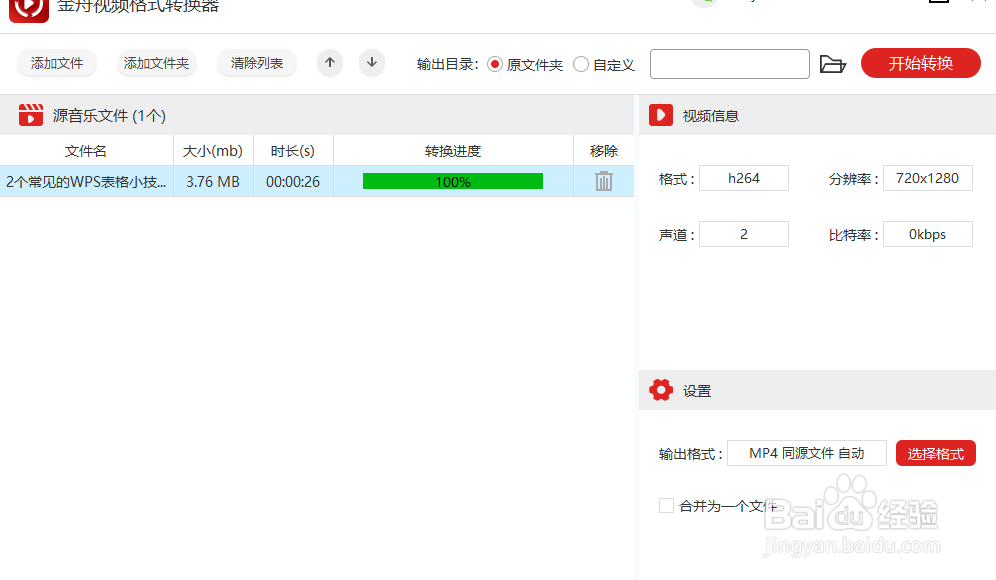Click the custom output directory input field

(x=729, y=63)
